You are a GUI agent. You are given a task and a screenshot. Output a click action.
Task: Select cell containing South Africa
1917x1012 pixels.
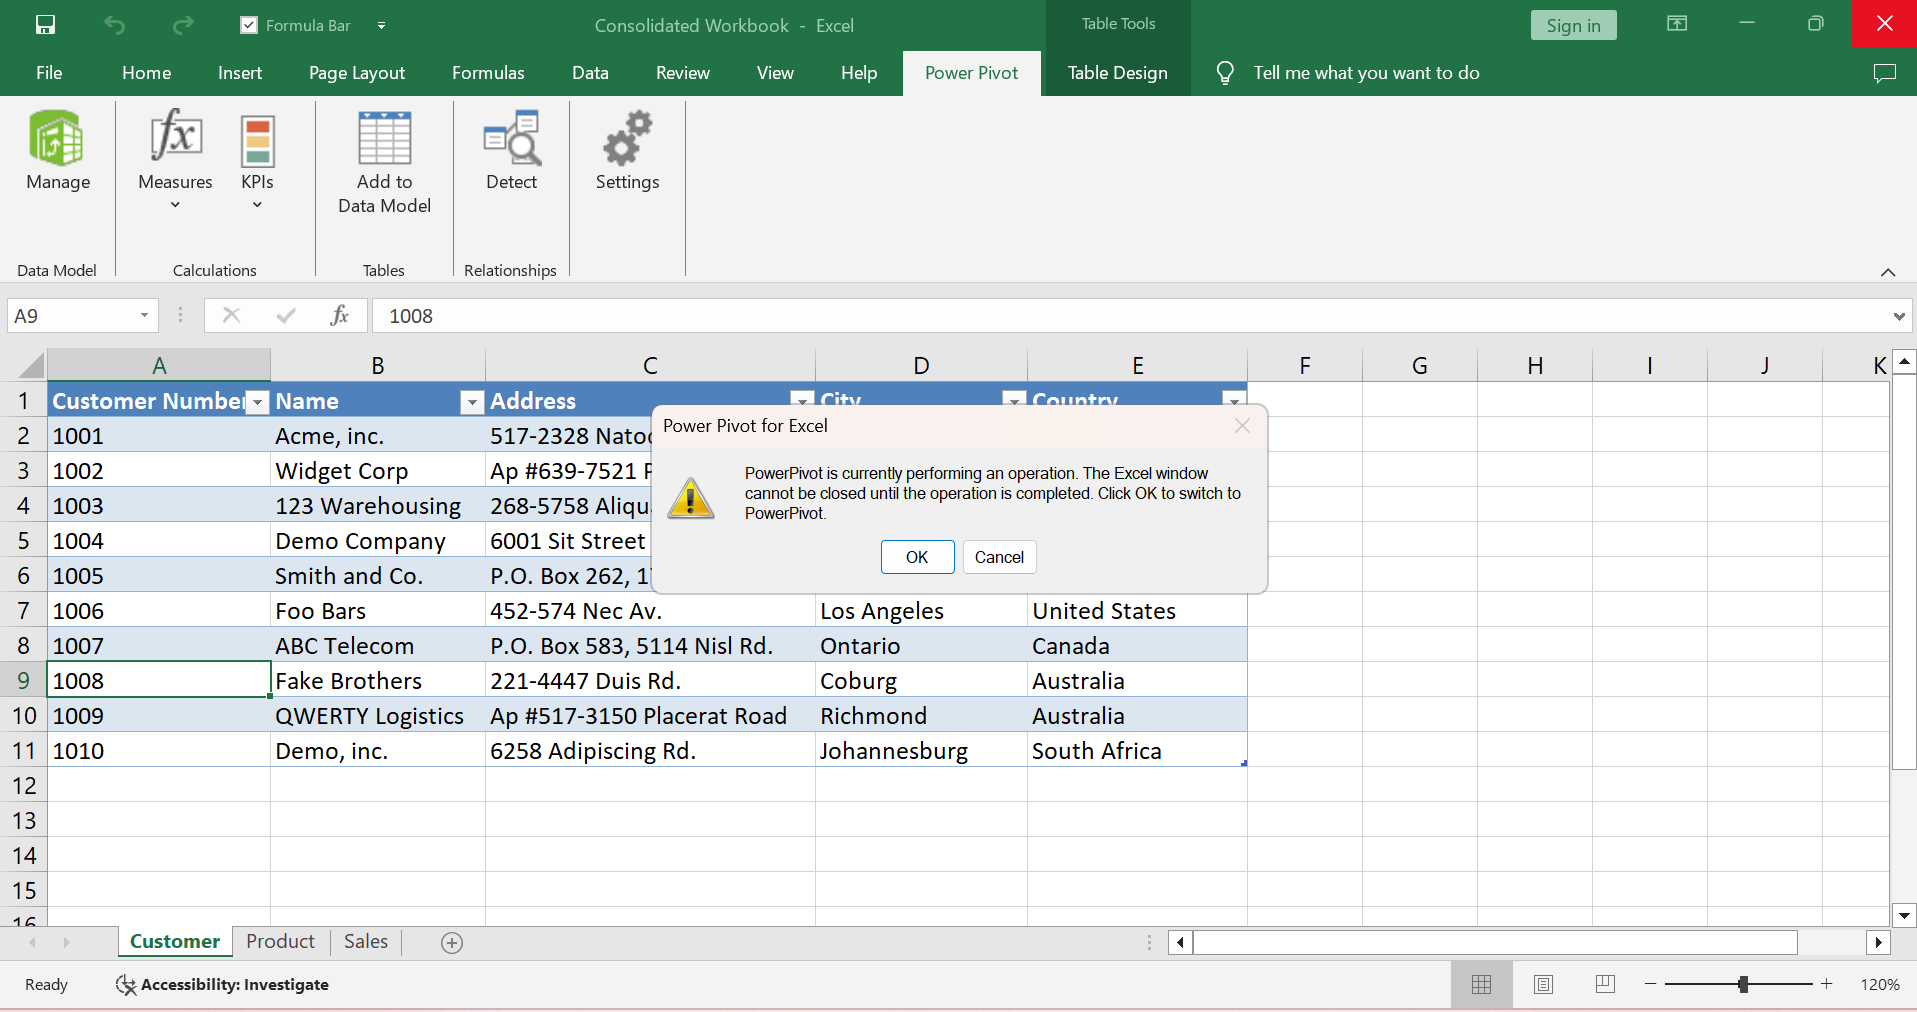tap(1137, 751)
